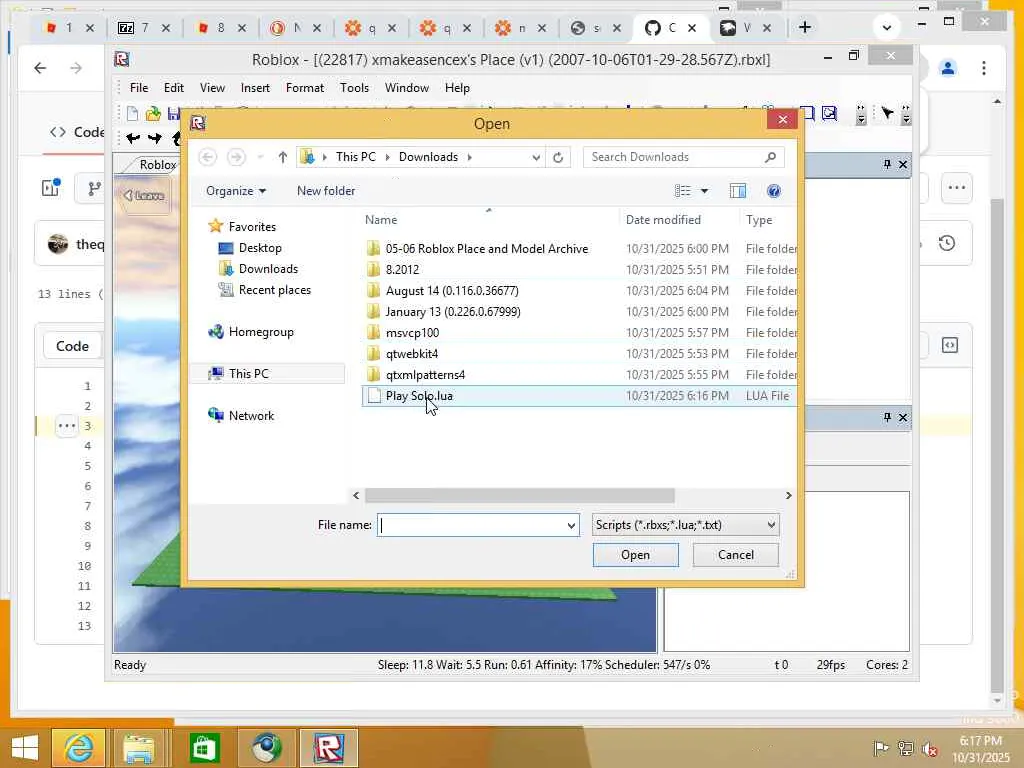Click the volume icon in system tray
Viewport: 1024px width, 768px height.
pos(930,749)
